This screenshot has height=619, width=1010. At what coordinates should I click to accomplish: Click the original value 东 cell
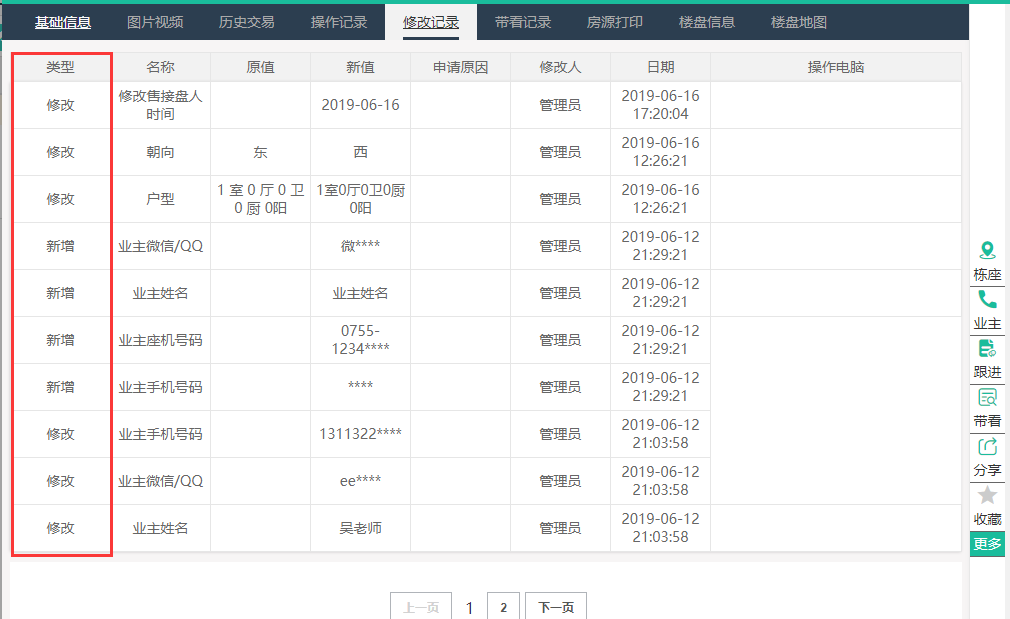point(260,152)
